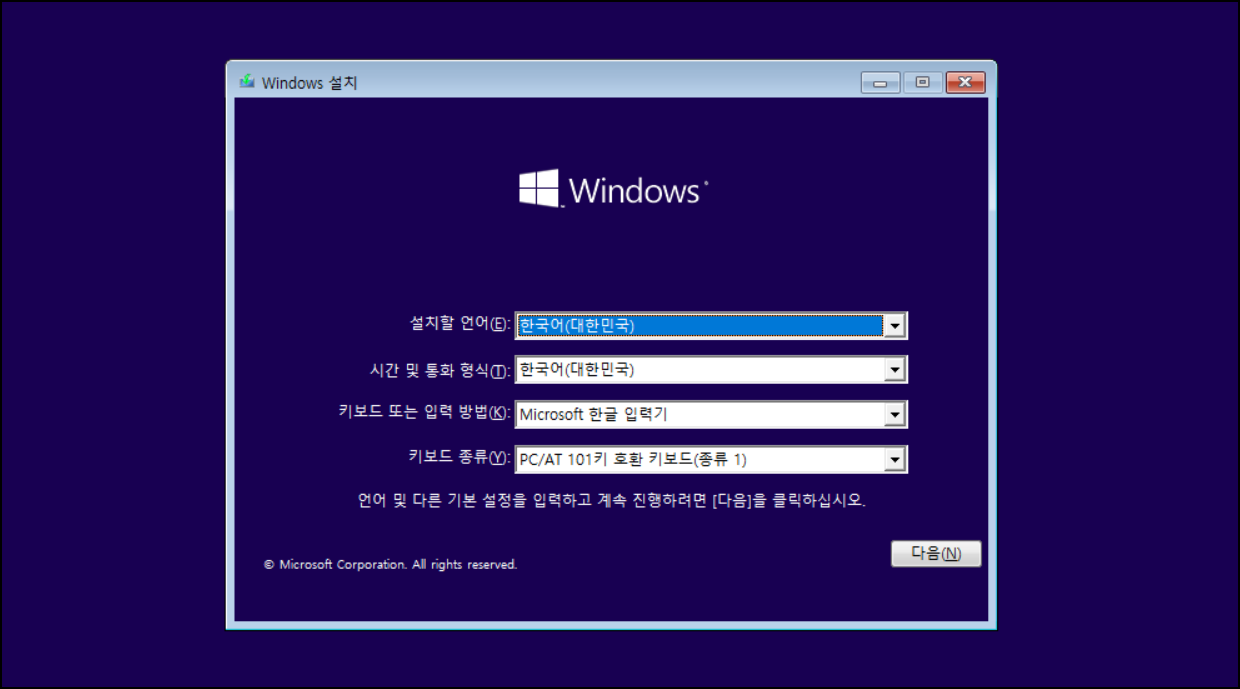Click the 키보드 종류(Y) label
The height and width of the screenshot is (689, 1240).
[x=460, y=459]
